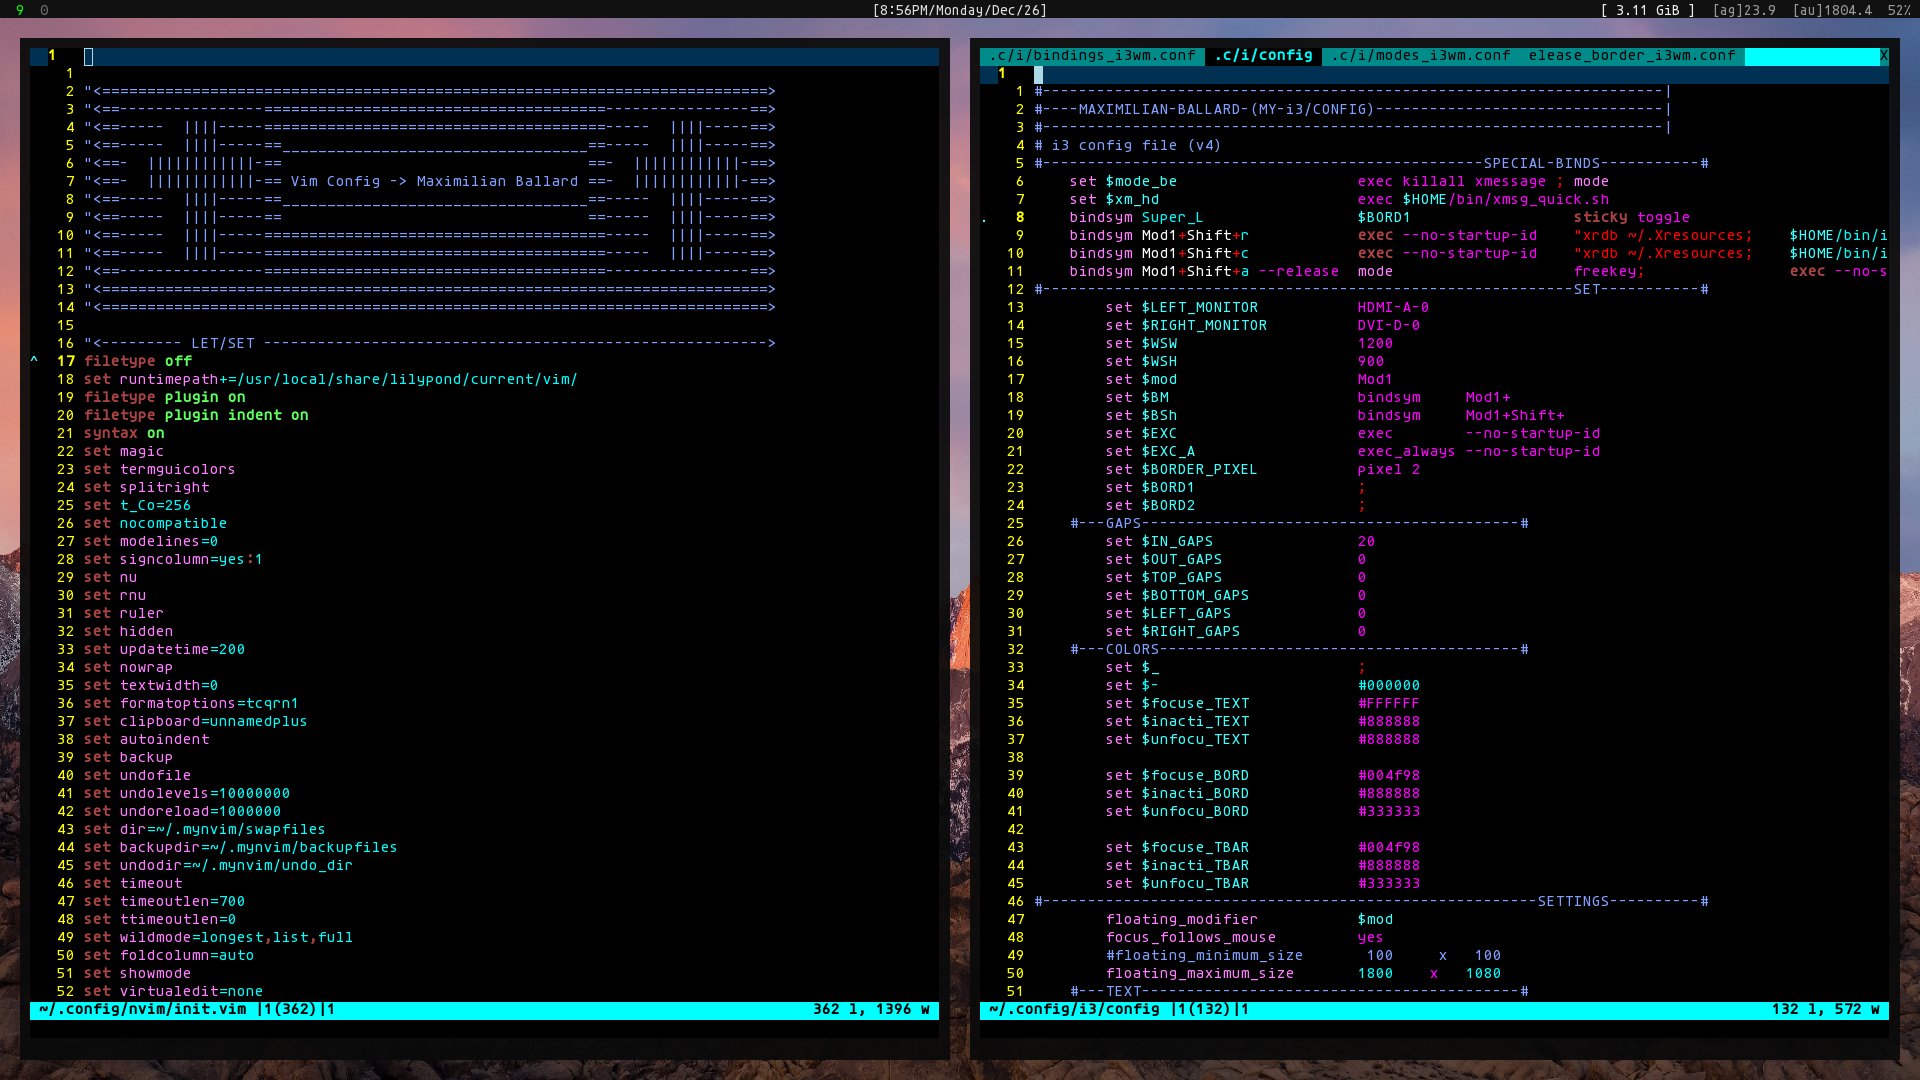Click the 'set undodir' line in init.vim
The width and height of the screenshot is (1920, 1080).
(218, 866)
